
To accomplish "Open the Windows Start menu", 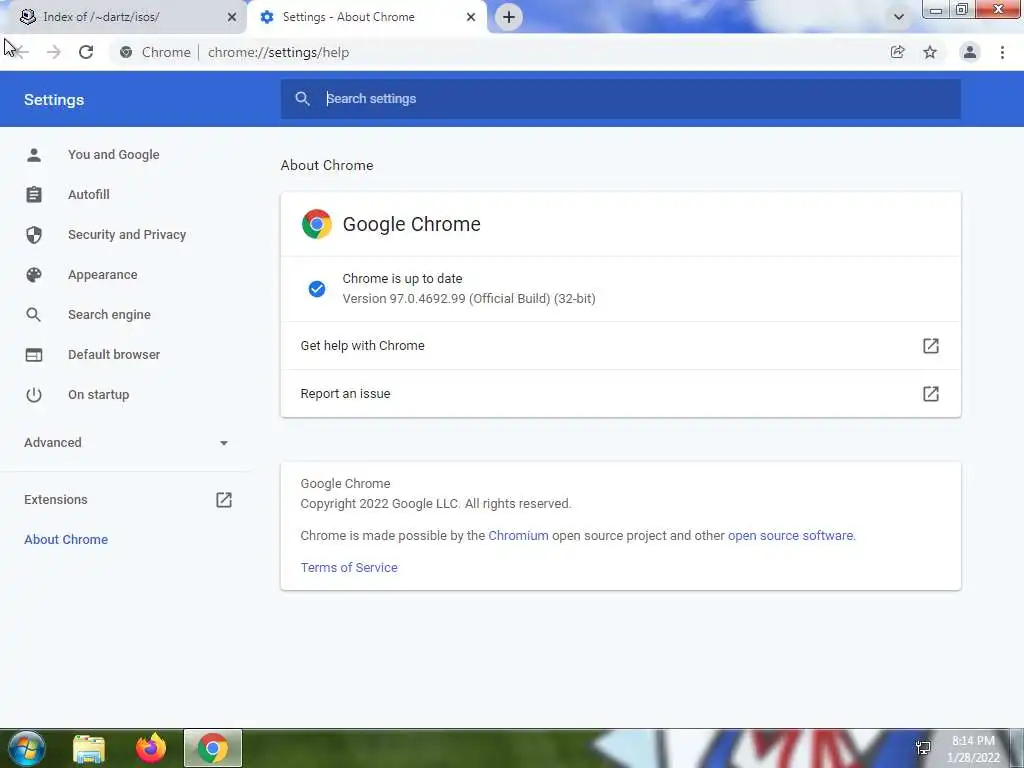I will 26,748.
